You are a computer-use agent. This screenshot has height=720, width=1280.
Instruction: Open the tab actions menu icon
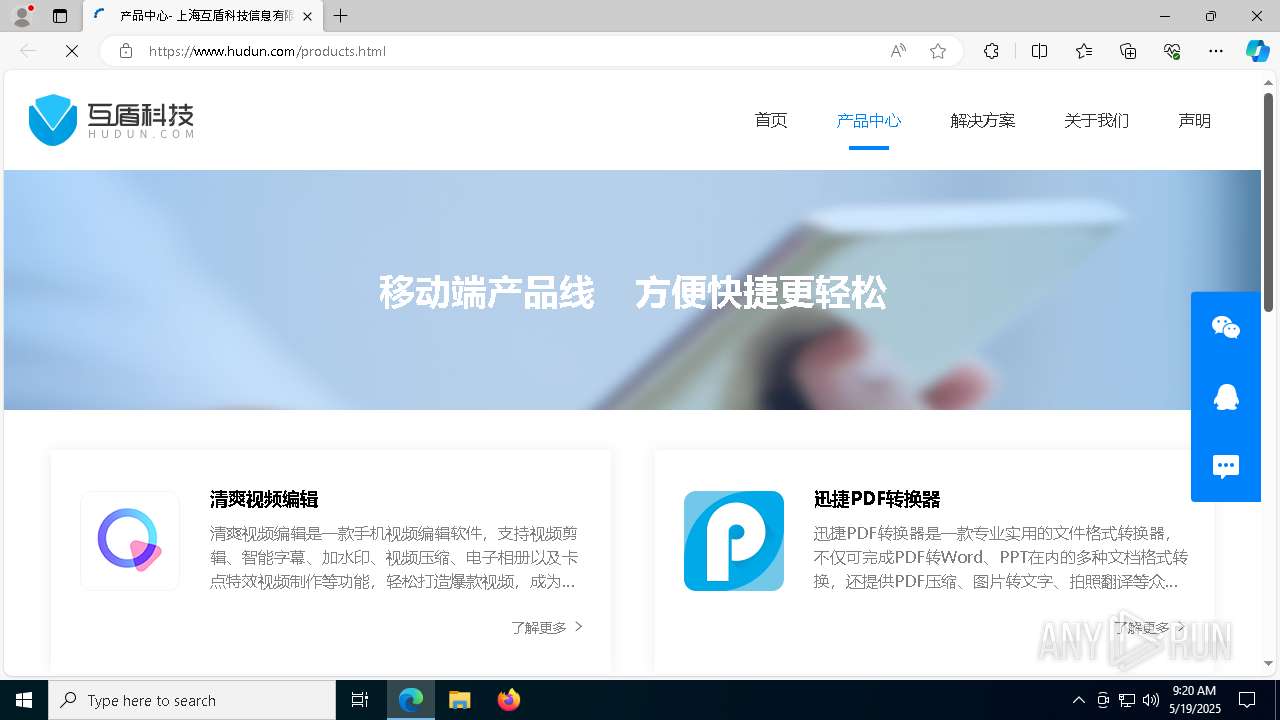(60, 16)
